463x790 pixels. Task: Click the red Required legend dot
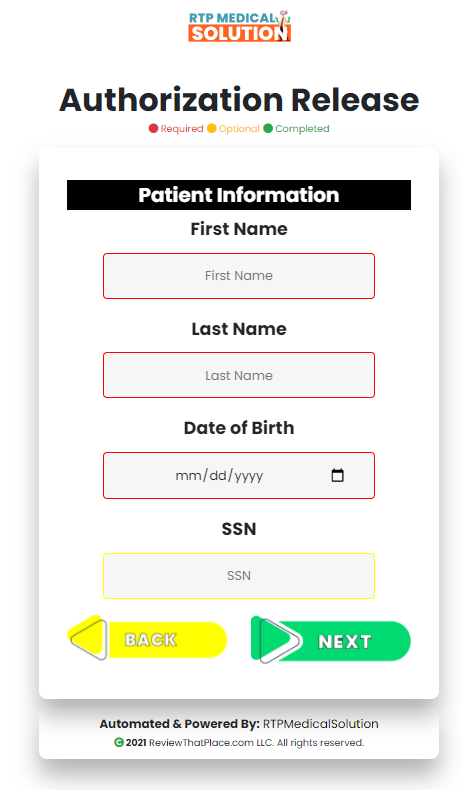[153, 128]
